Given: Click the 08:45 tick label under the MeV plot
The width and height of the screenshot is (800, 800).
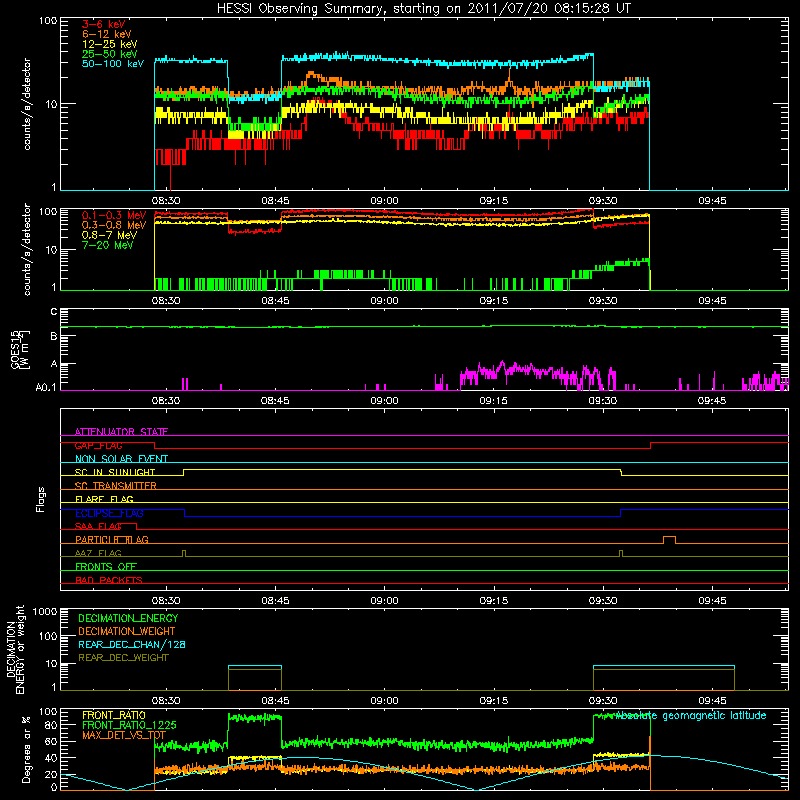Looking at the screenshot, I should (x=275, y=301).
